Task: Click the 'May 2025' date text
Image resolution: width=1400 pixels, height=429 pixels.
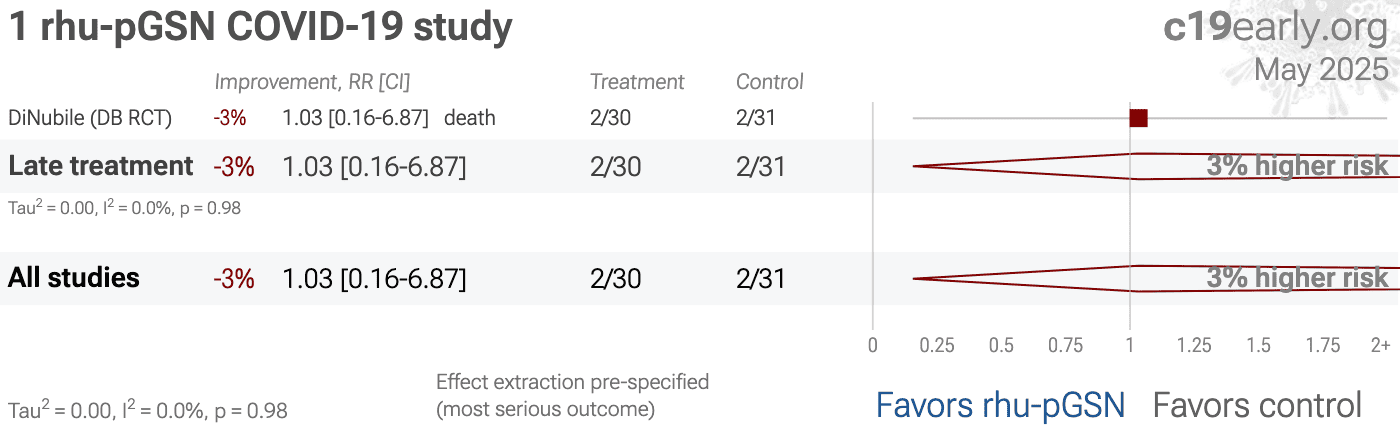Action: pyautogui.click(x=1321, y=69)
